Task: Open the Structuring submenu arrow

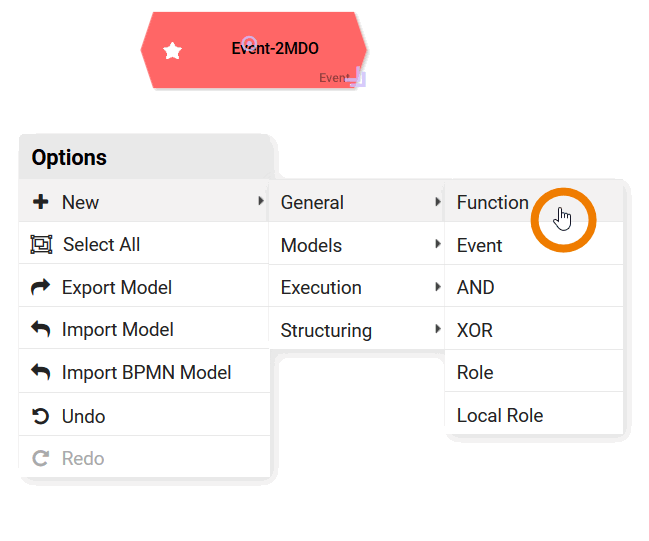Action: coord(437,330)
